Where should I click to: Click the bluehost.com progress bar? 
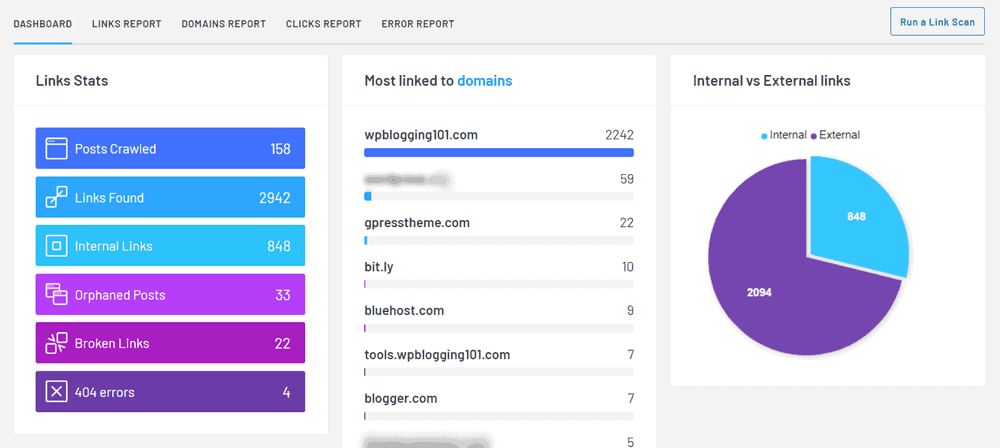tap(499, 328)
